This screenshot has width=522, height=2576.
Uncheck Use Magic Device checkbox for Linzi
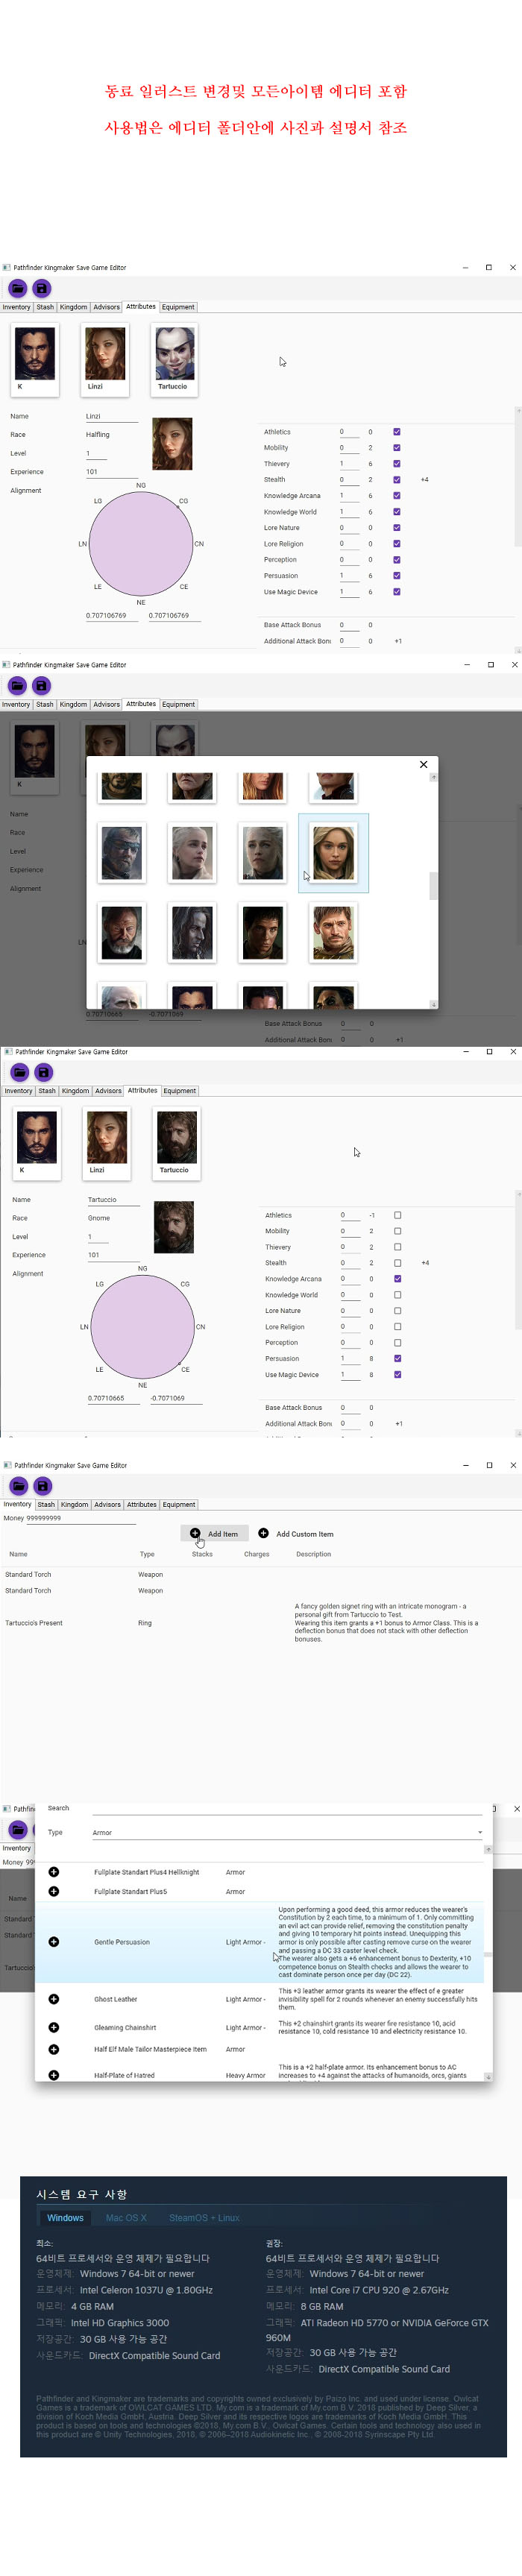point(397,592)
